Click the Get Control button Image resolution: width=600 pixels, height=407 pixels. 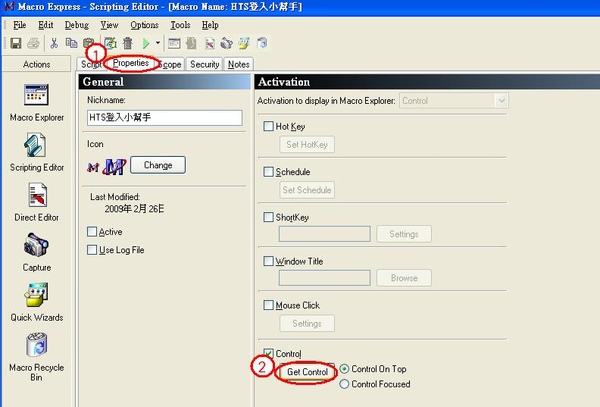307,372
